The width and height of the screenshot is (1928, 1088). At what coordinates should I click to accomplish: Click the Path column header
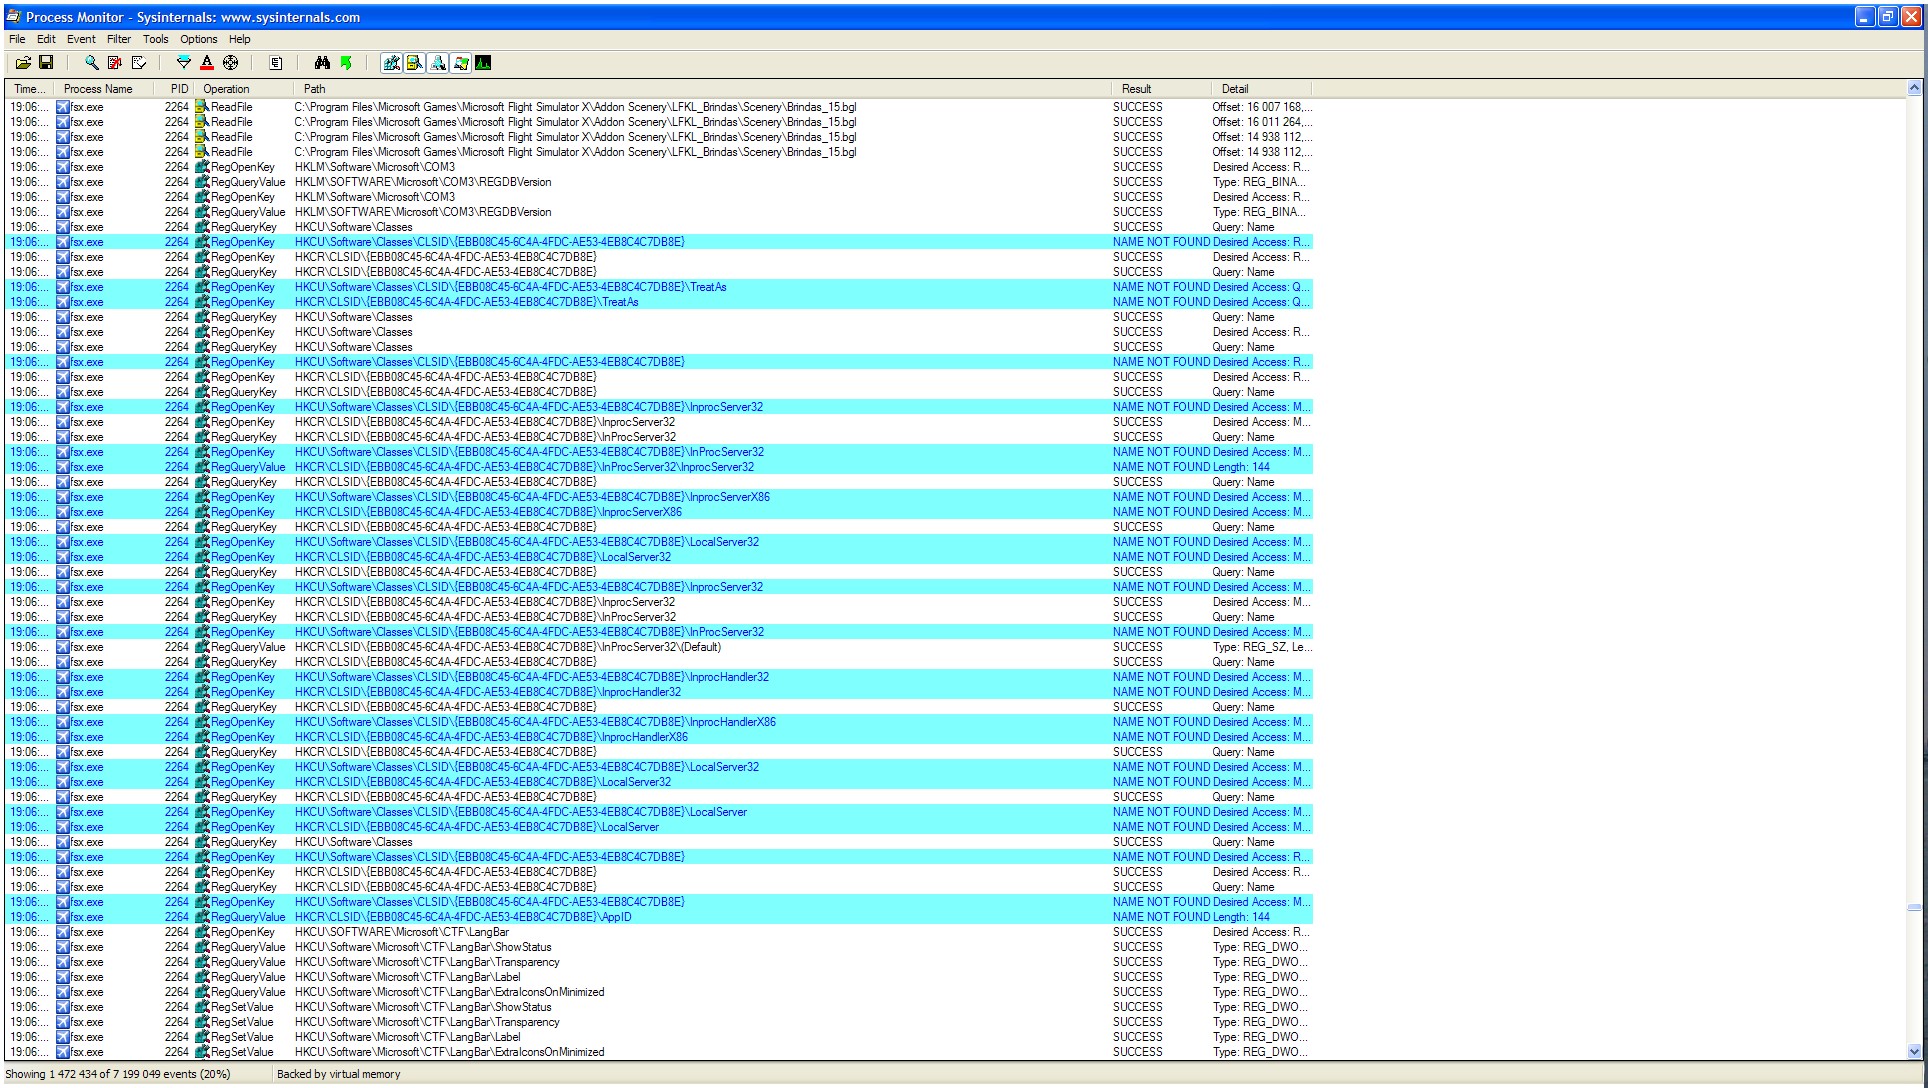[x=701, y=89]
